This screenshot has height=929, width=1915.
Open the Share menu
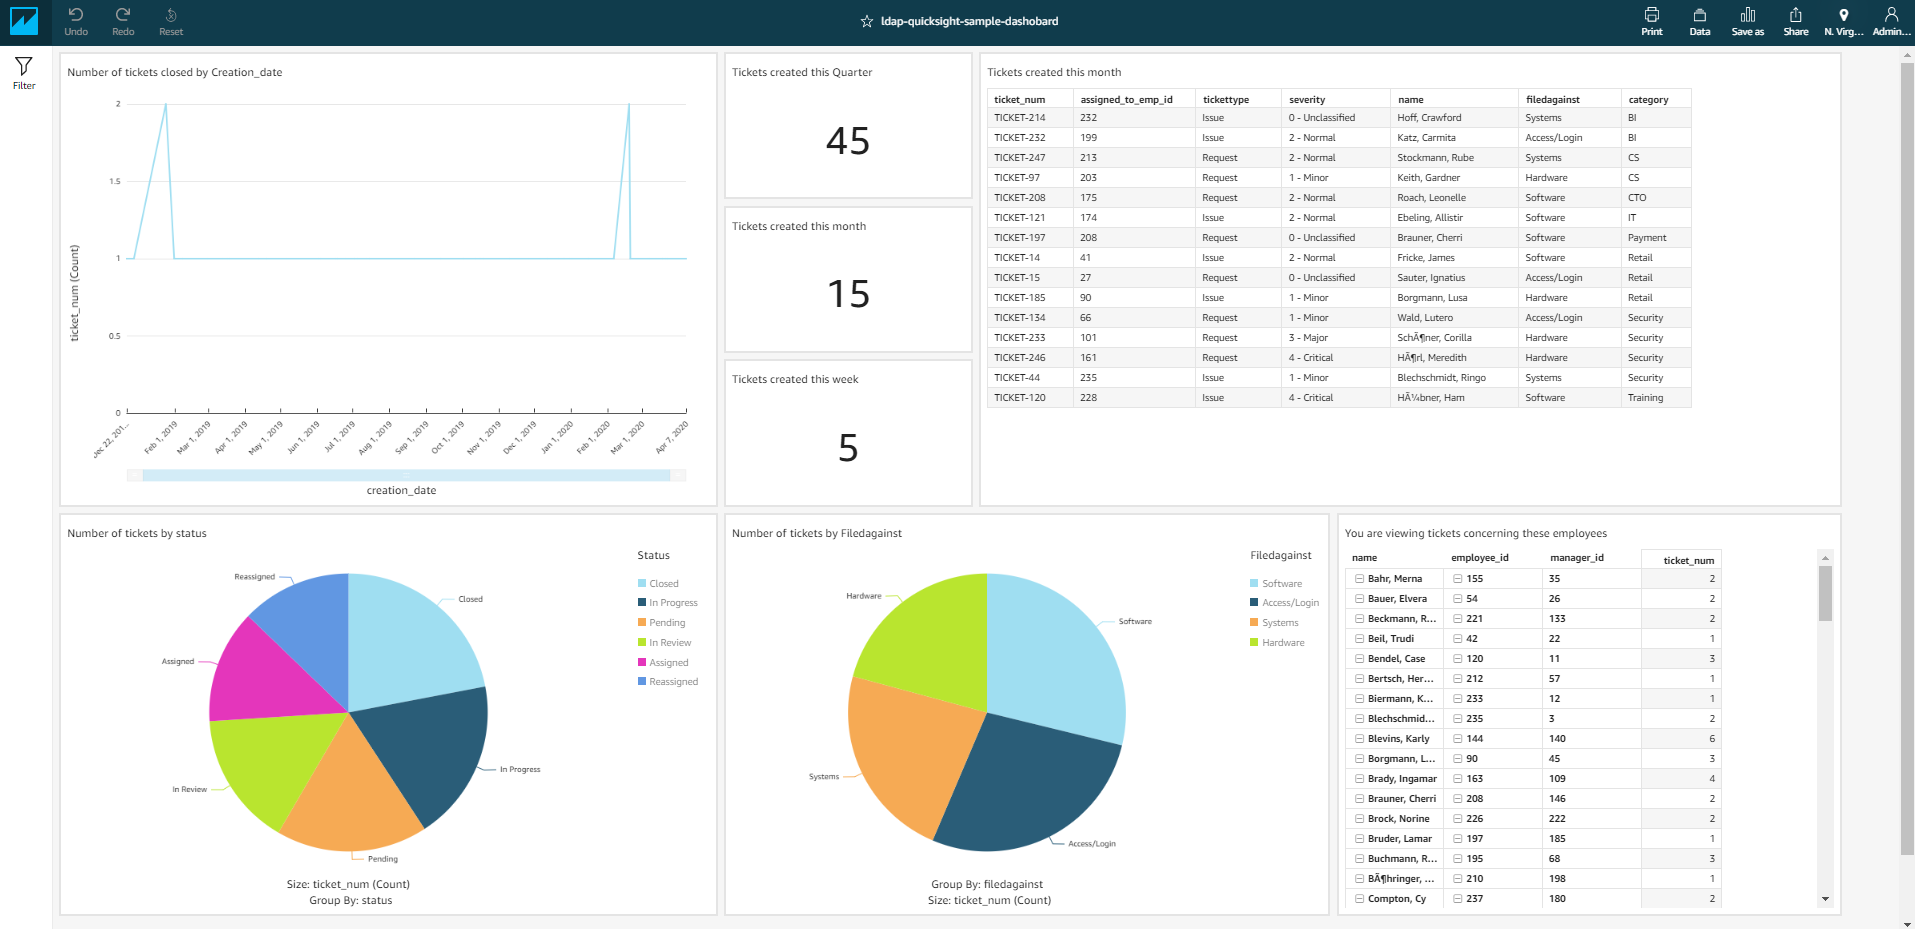pos(1796,21)
